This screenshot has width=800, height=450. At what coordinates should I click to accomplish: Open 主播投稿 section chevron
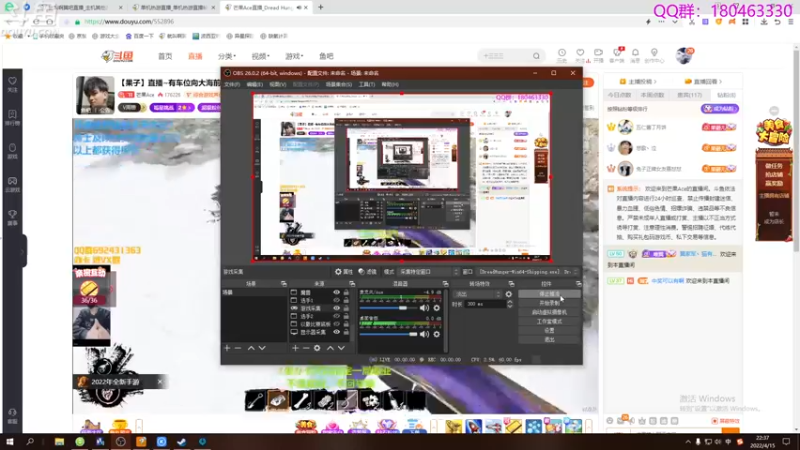655,82
